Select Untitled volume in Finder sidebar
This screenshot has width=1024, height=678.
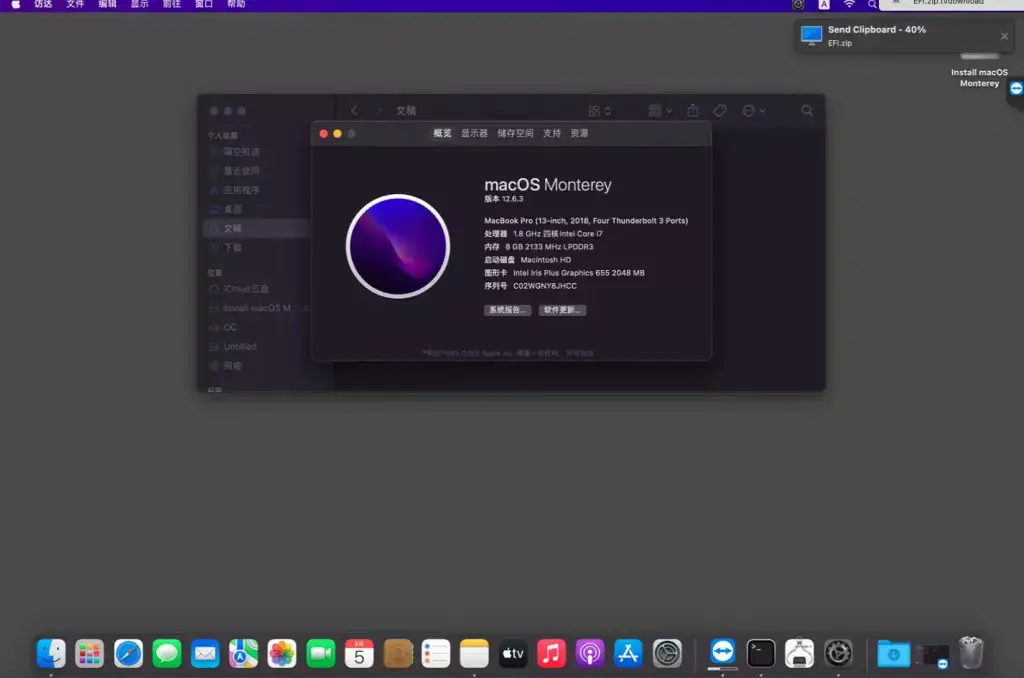256,347
